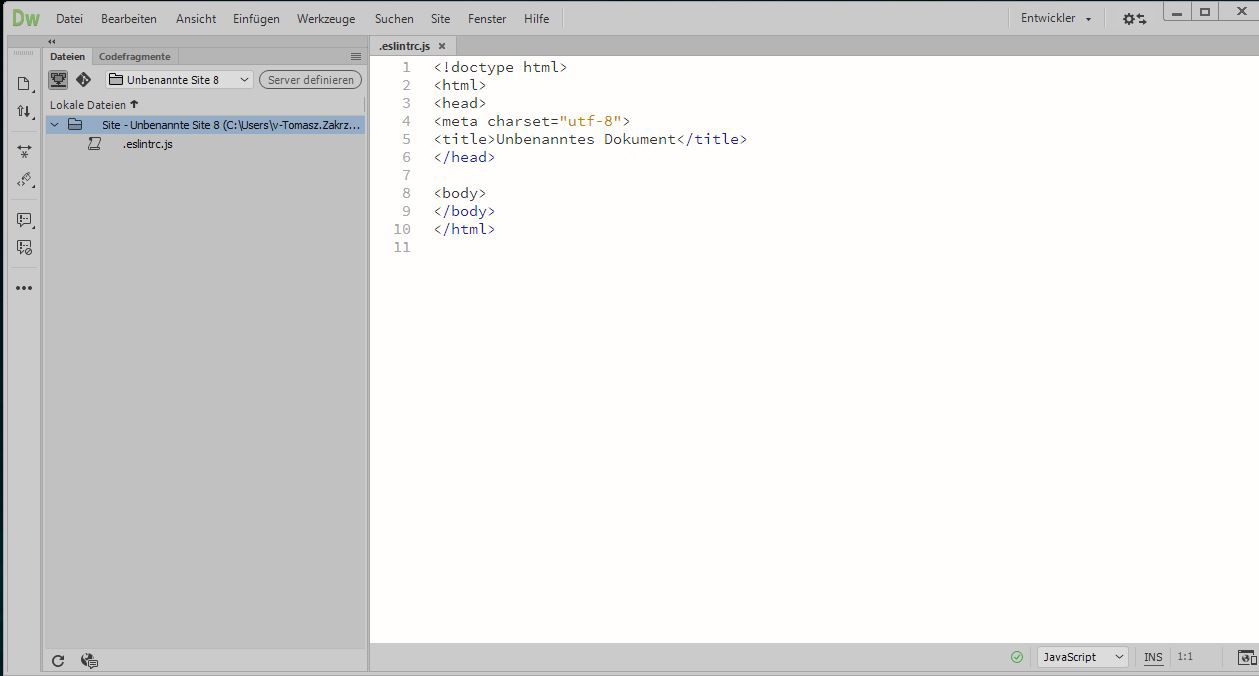Open the Git repository icon in the Dateien panel
The height and width of the screenshot is (676, 1259).
tap(83, 79)
